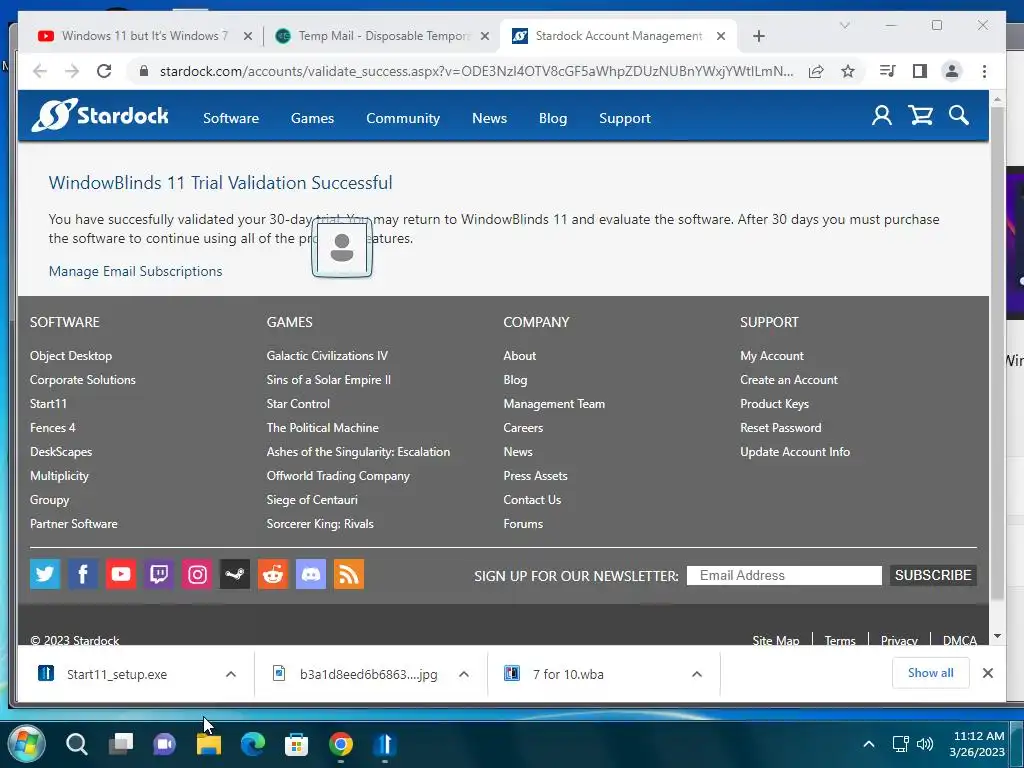Show hidden system tray icons
Viewport: 1024px width, 768px height.
coord(869,744)
